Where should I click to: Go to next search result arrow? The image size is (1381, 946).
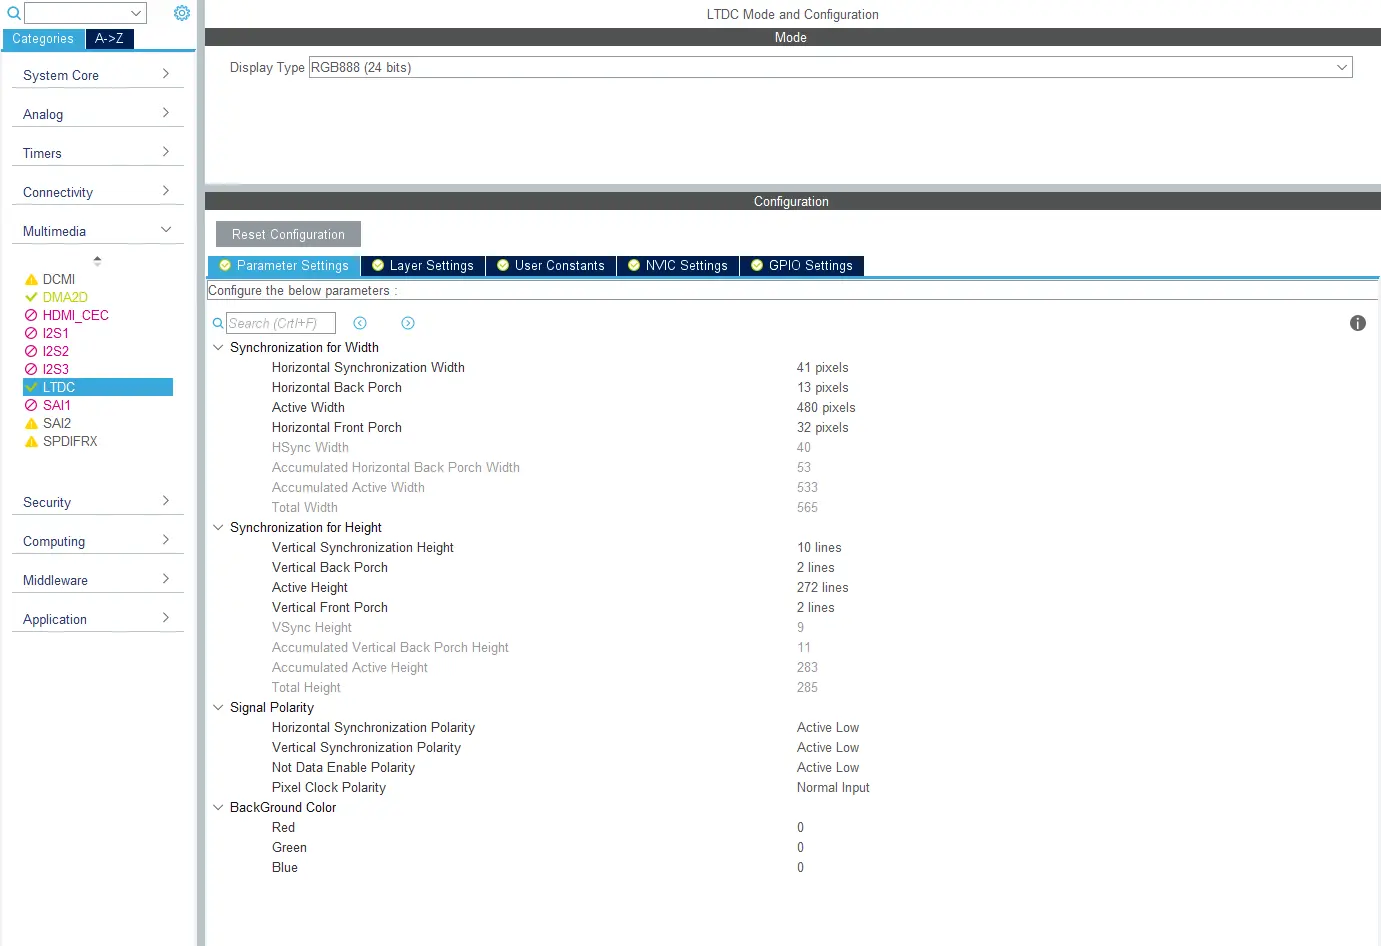tap(408, 323)
